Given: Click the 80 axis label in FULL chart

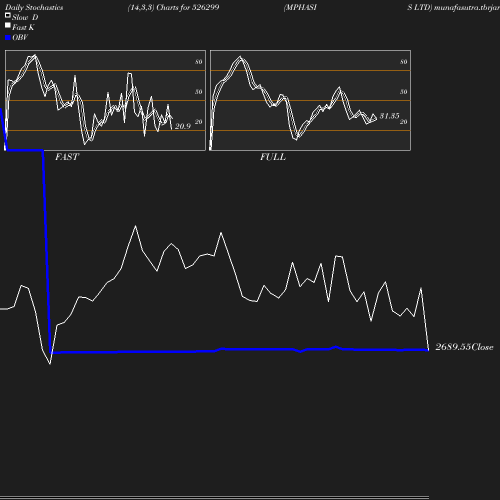Looking at the screenshot, I should tap(404, 62).
